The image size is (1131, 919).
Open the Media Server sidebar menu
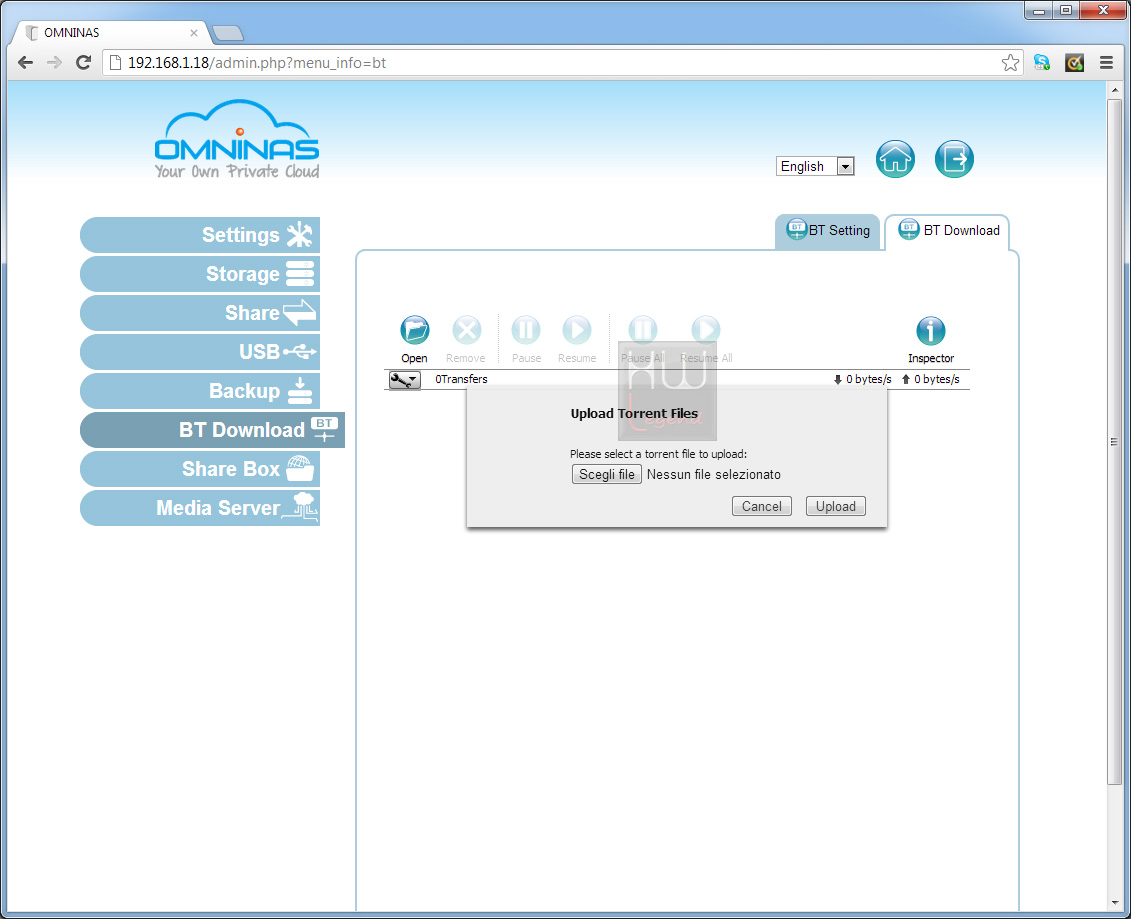point(200,508)
